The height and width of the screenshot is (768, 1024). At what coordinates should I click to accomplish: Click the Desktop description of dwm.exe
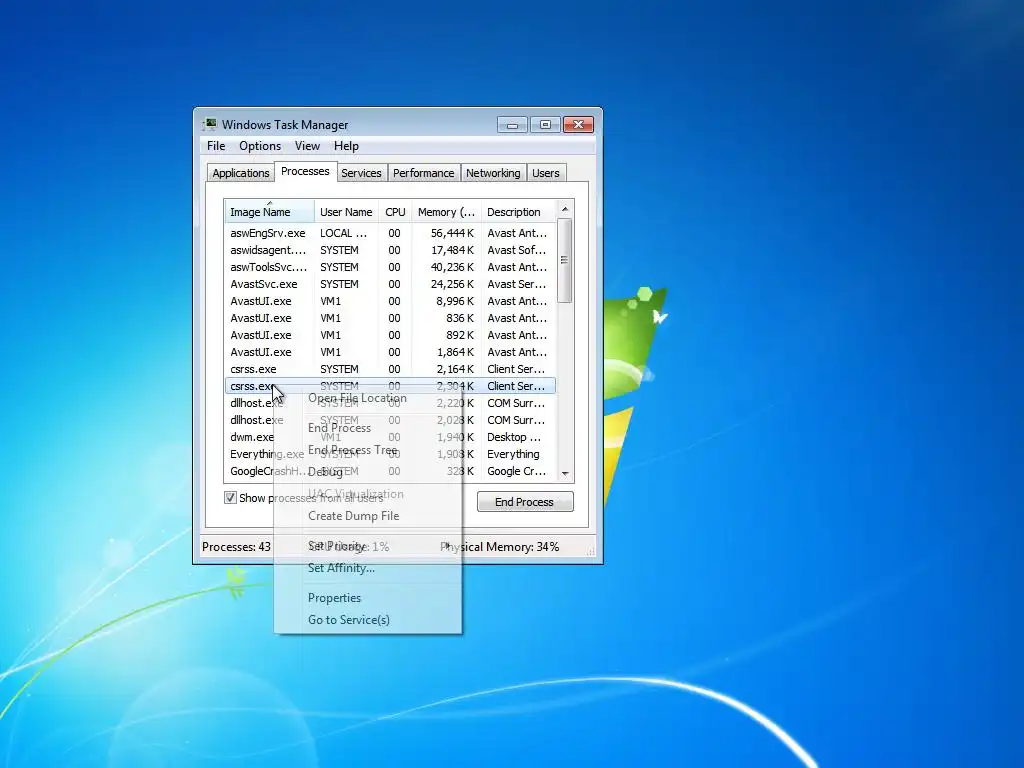pyautogui.click(x=514, y=437)
